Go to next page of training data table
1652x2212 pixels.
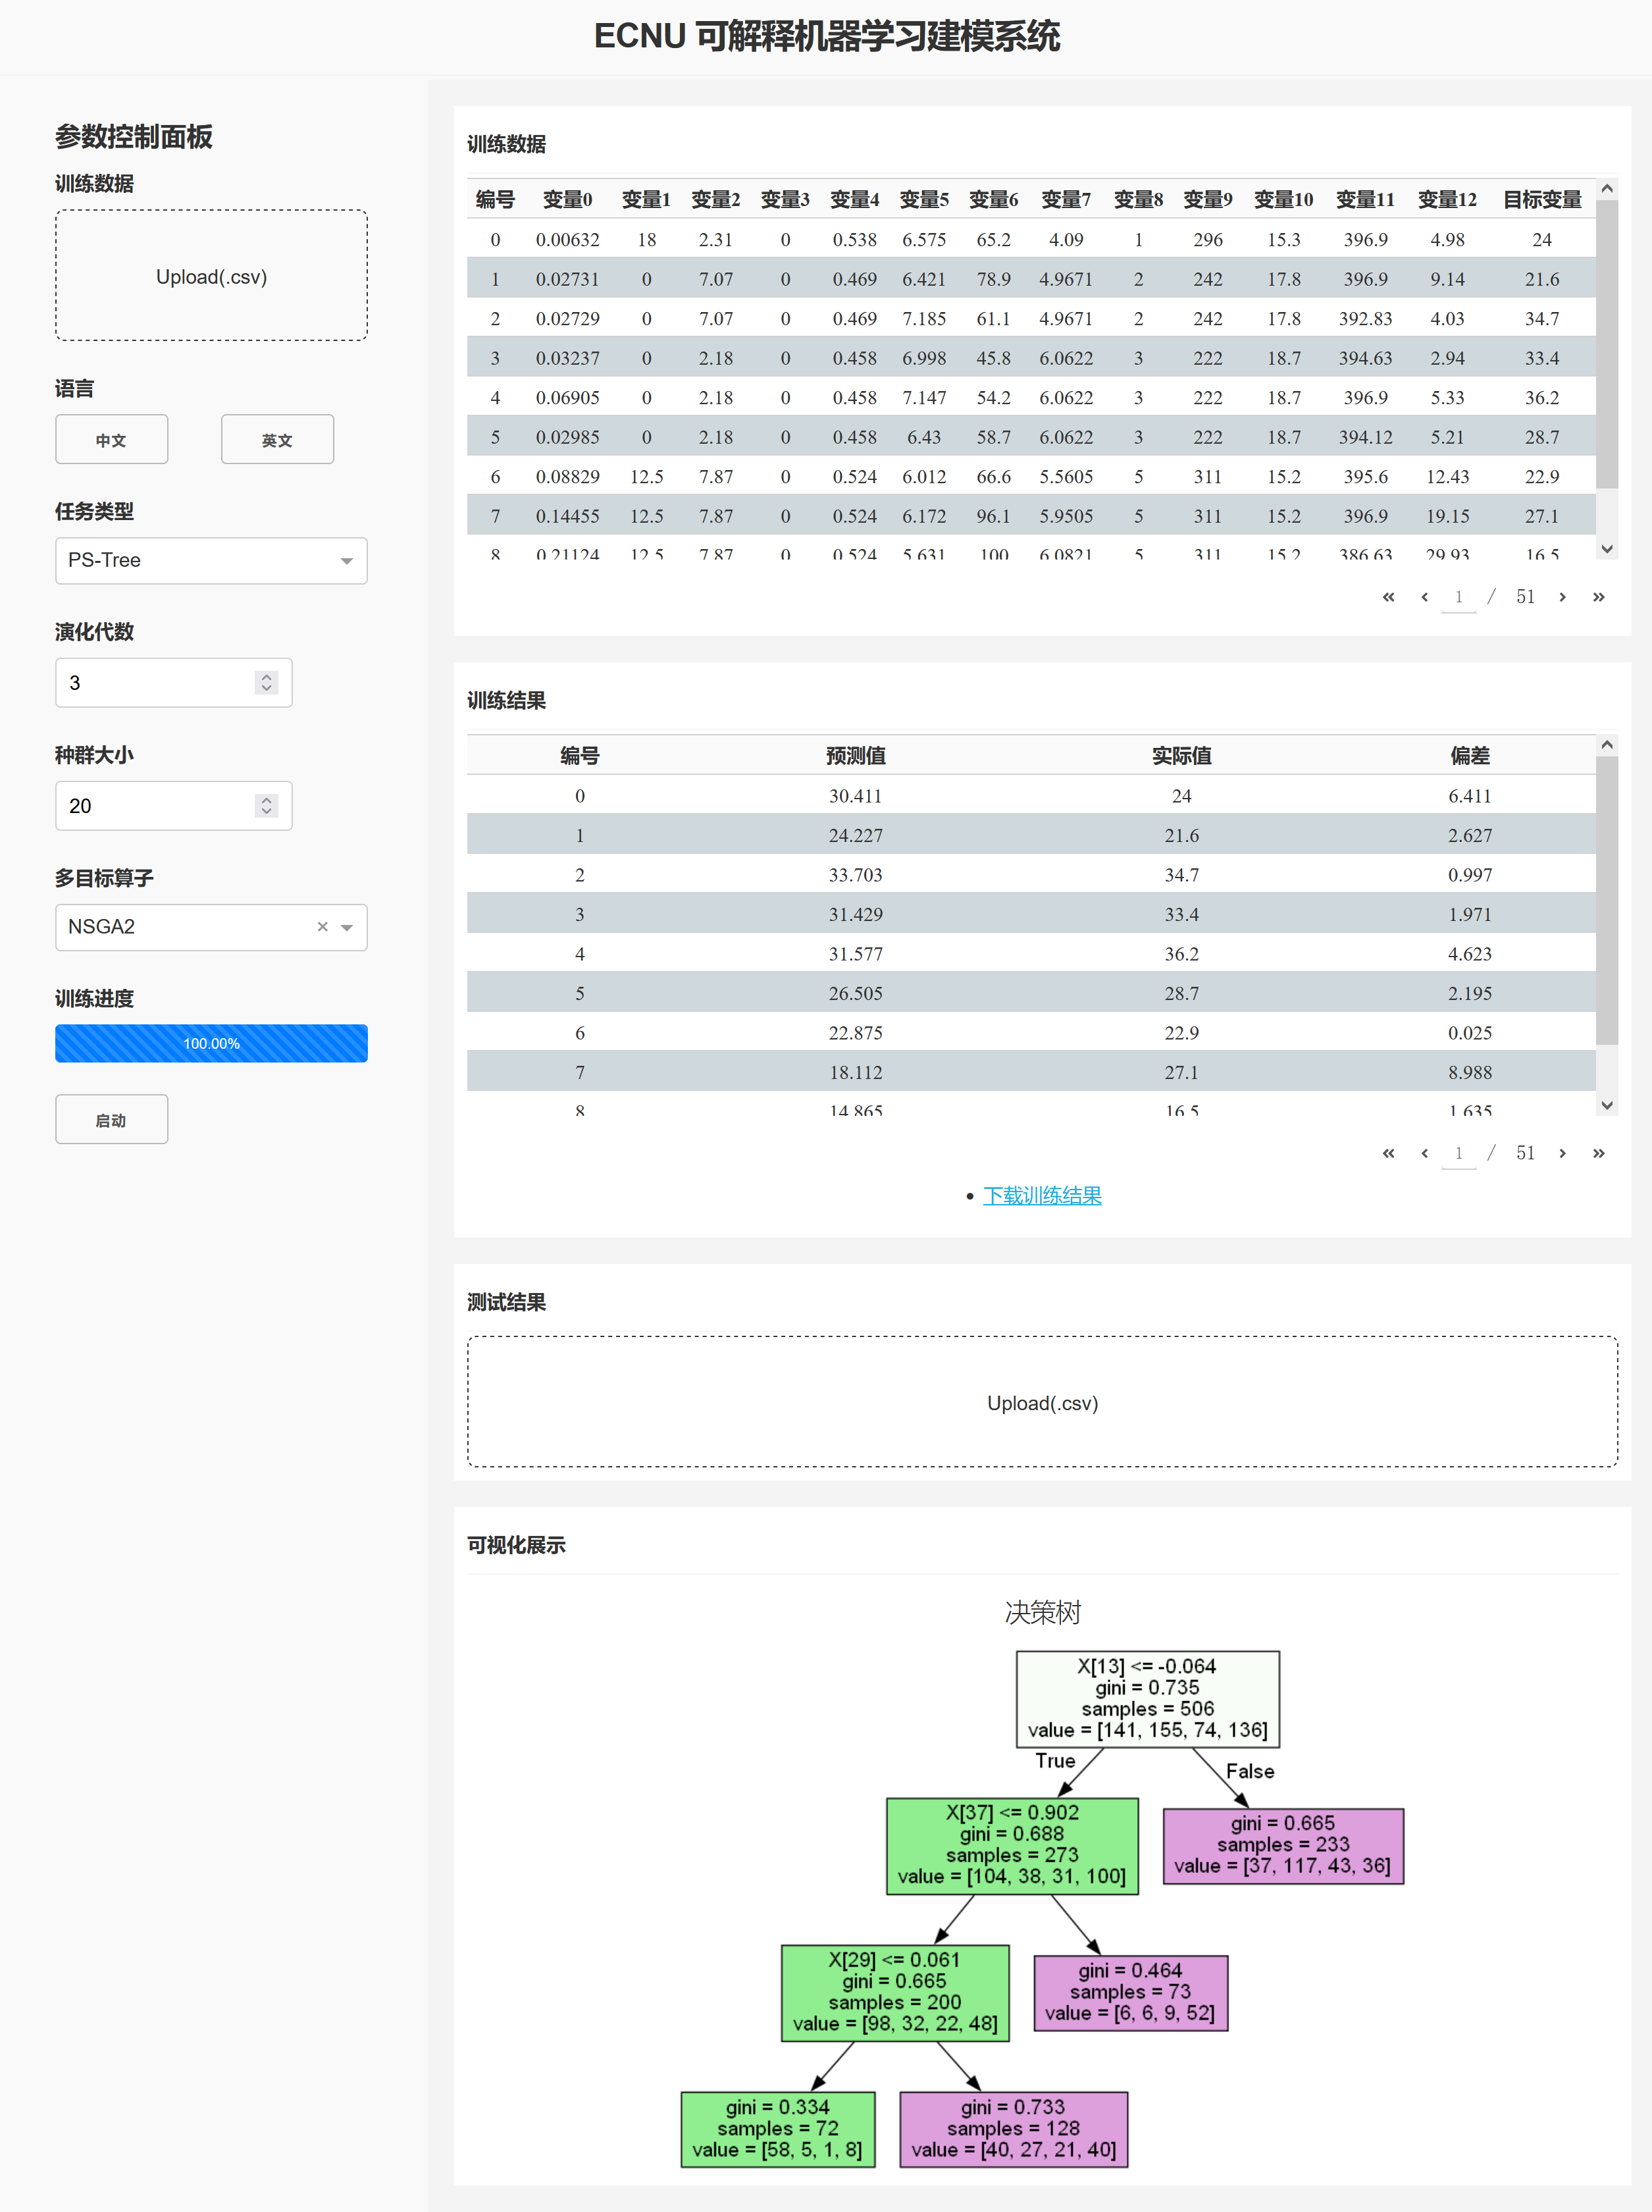pos(1562,597)
